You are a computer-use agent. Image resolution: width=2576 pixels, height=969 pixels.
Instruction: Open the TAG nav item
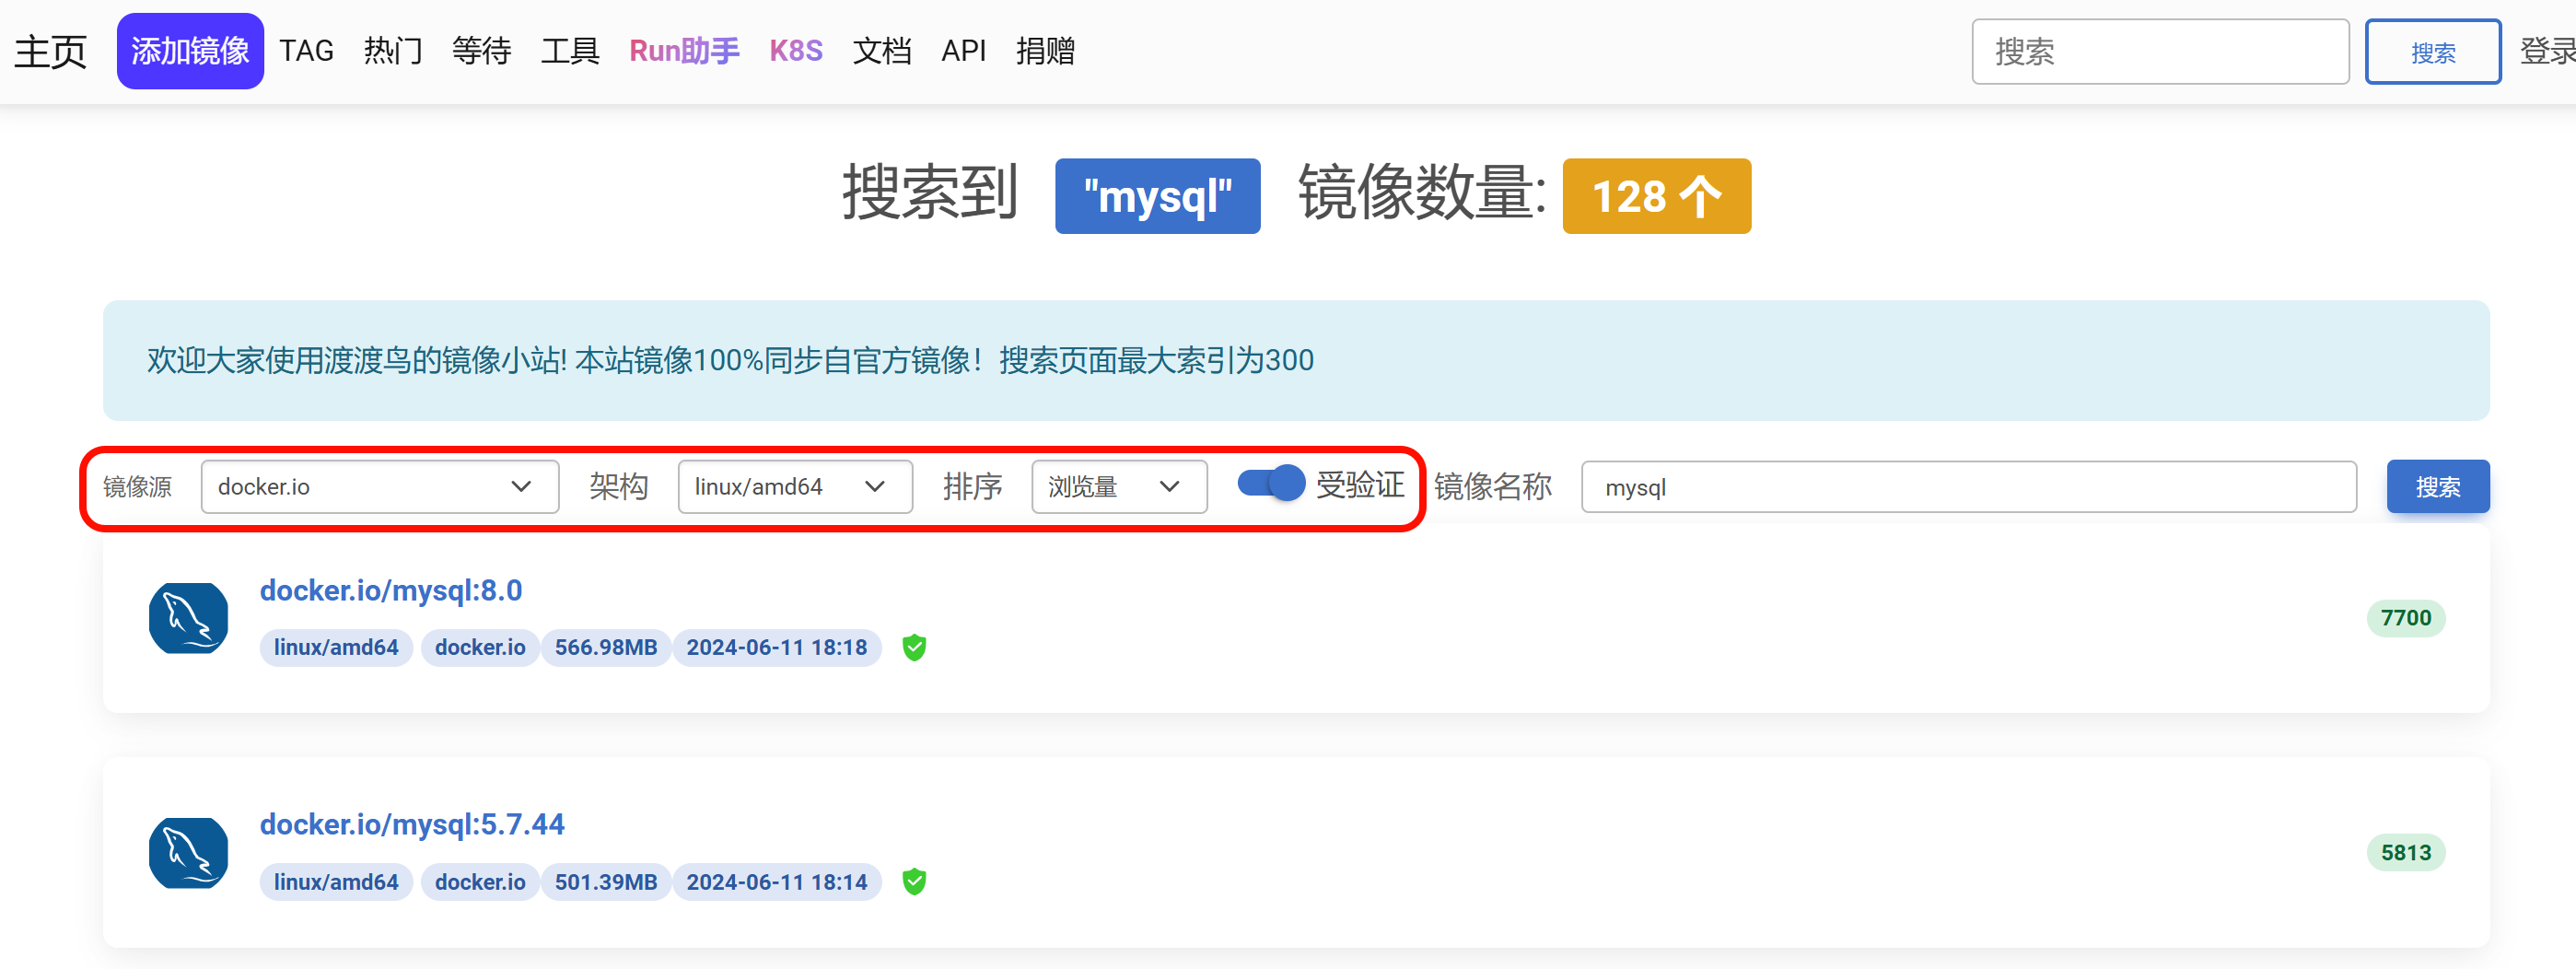pyautogui.click(x=306, y=51)
